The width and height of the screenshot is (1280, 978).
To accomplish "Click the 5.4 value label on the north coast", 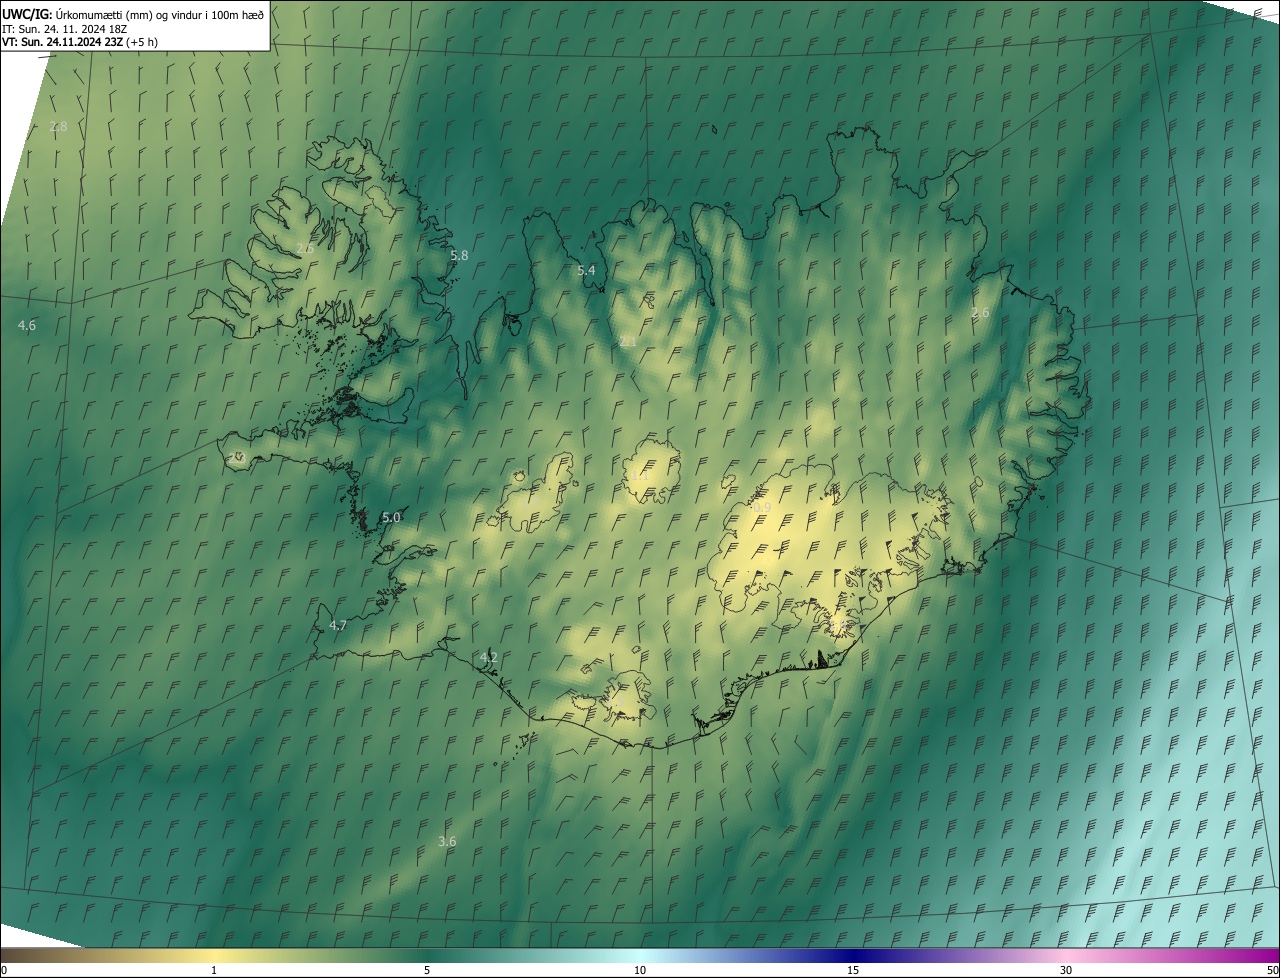I will pyautogui.click(x=586, y=271).
